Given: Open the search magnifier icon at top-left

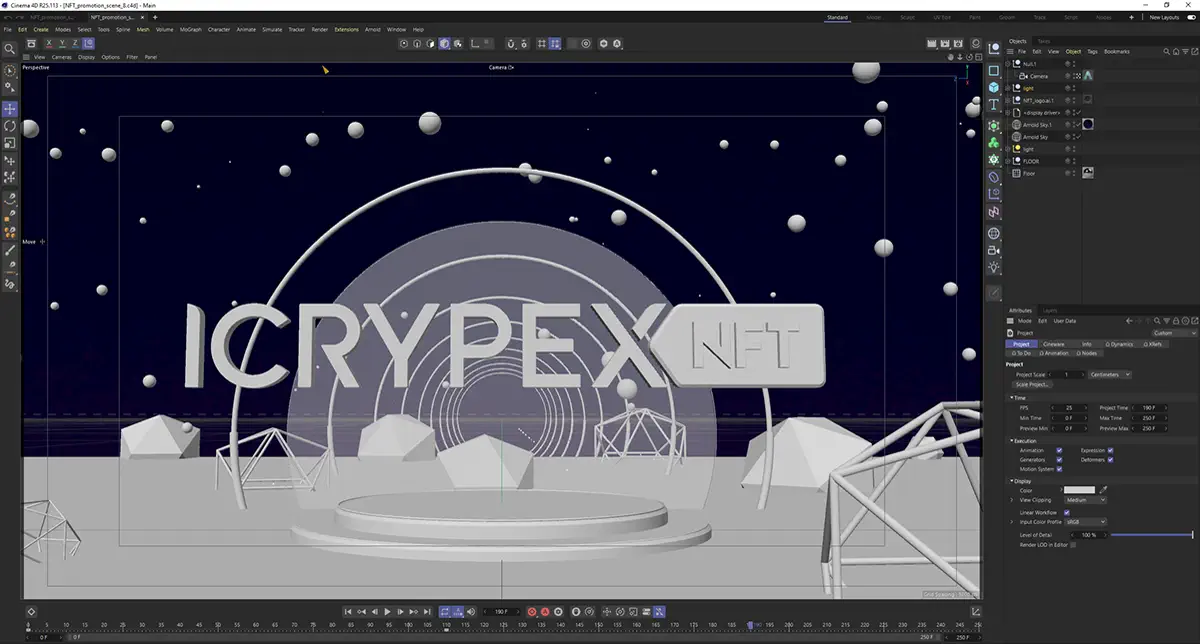Looking at the screenshot, I should click(10, 48).
